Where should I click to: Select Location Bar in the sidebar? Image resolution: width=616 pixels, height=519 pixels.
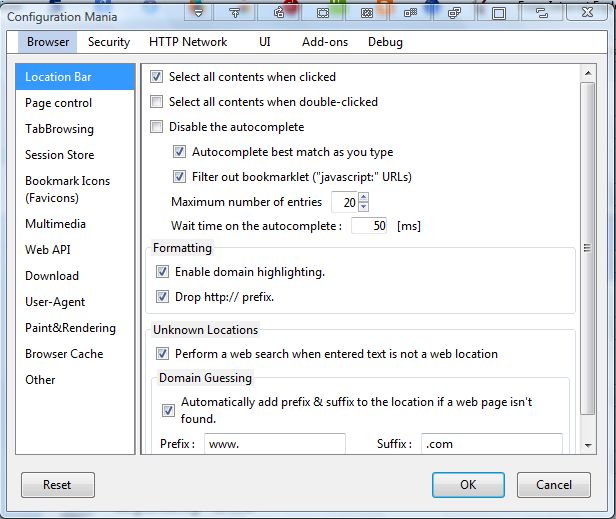(75, 77)
